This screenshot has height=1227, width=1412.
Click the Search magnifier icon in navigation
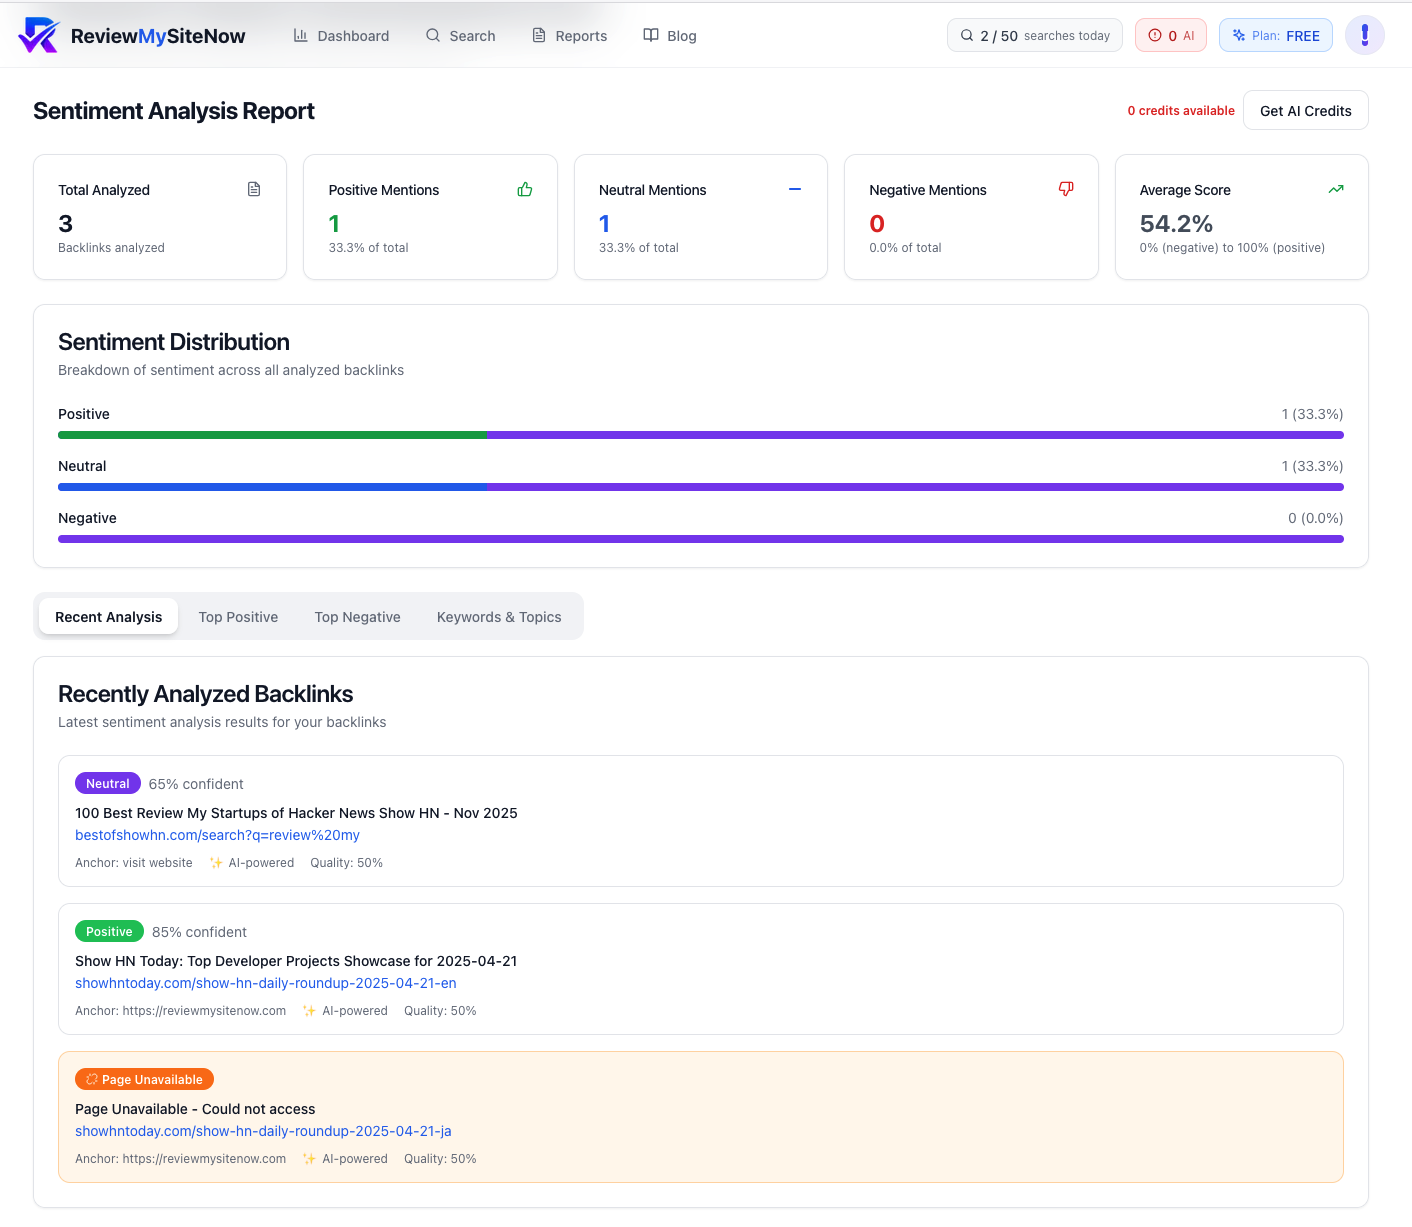pyautogui.click(x=432, y=35)
